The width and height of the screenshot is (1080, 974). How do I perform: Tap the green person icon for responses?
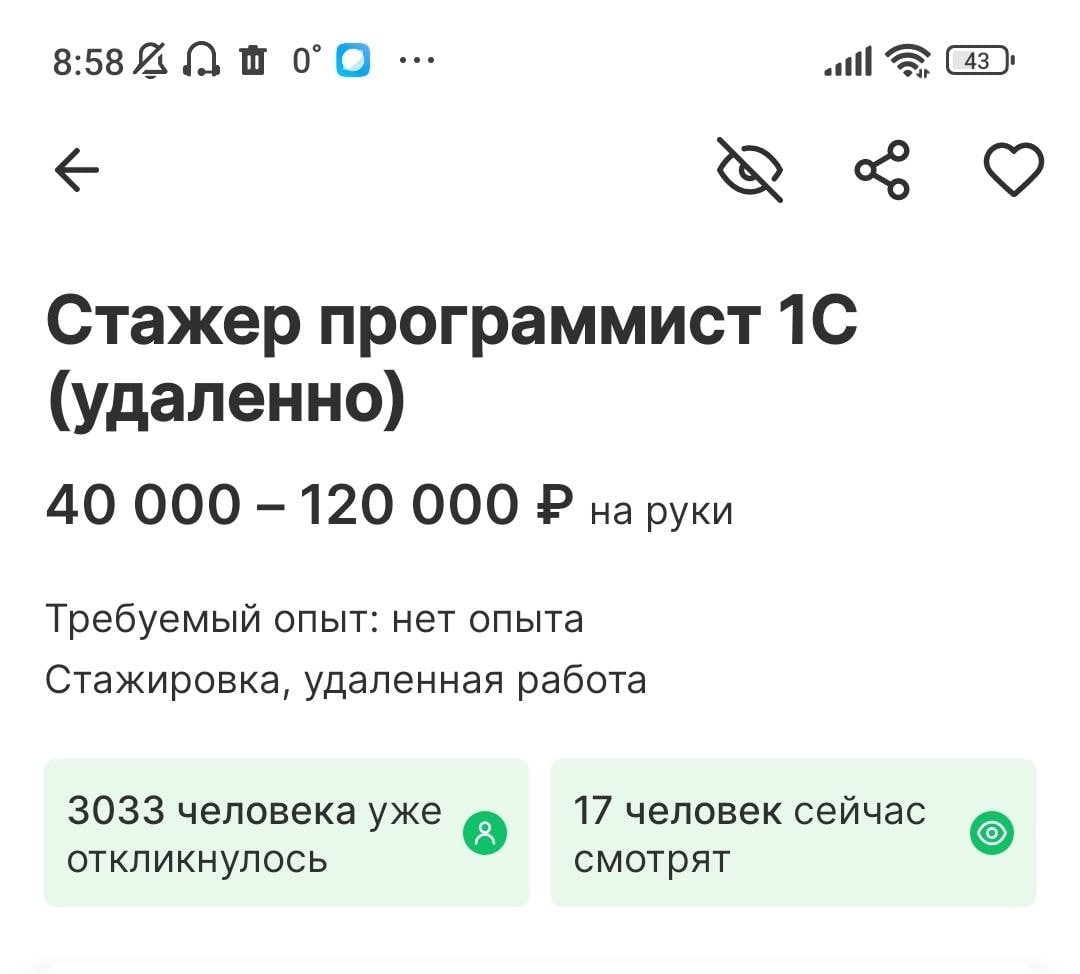pos(486,833)
